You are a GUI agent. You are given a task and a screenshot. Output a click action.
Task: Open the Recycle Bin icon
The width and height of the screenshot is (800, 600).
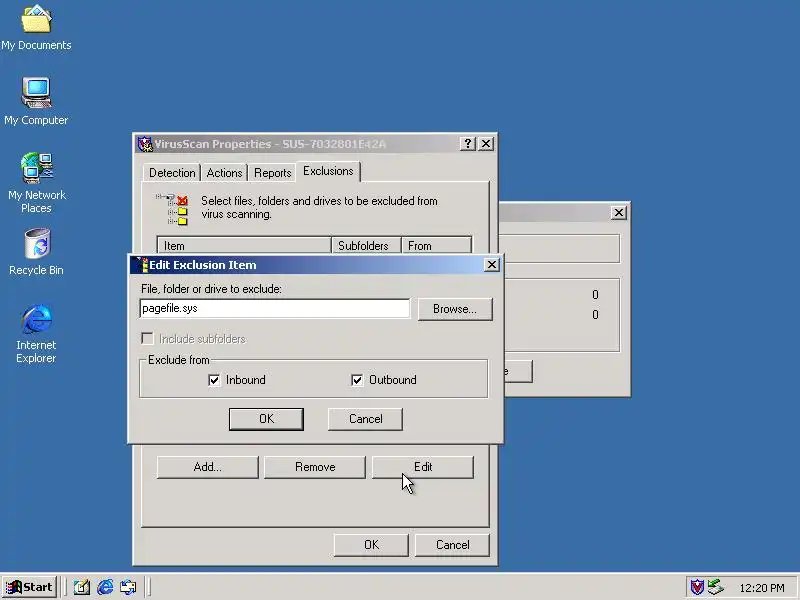coord(36,252)
